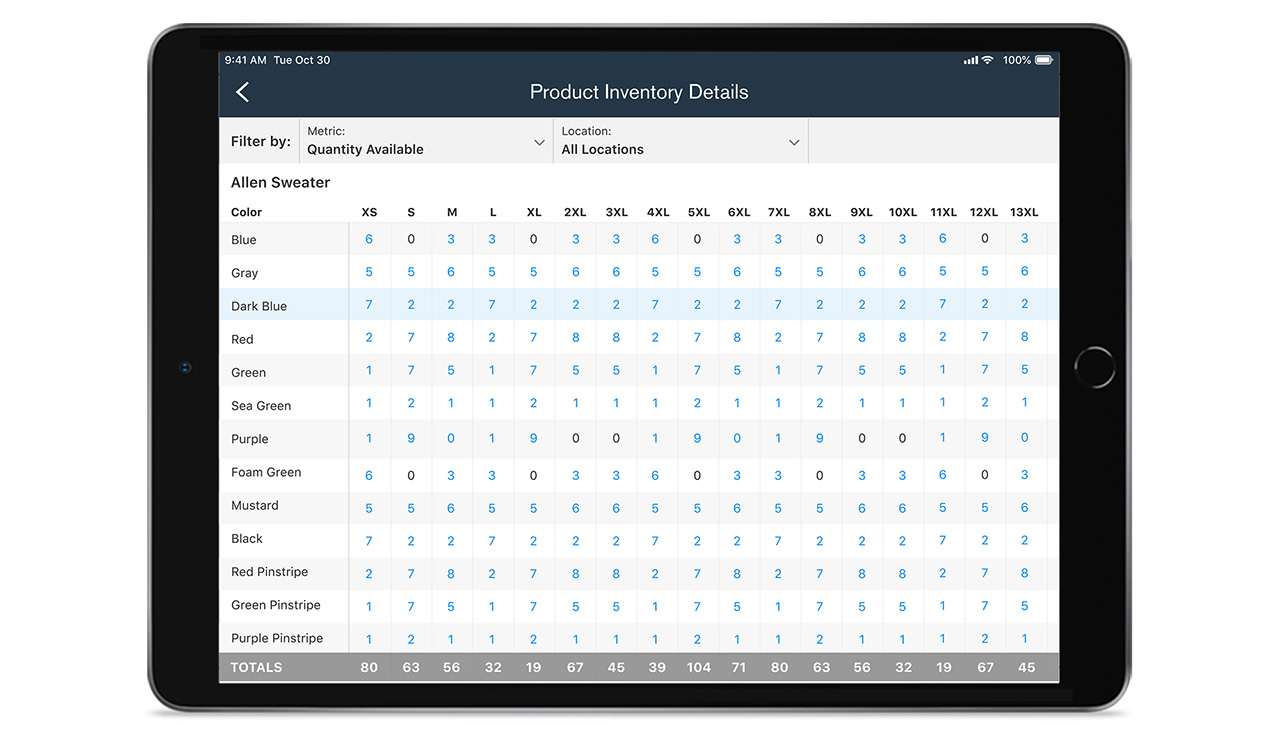The image size is (1280, 744).
Task: Open Blue 13XL quantity 3
Action: click(x=1025, y=239)
